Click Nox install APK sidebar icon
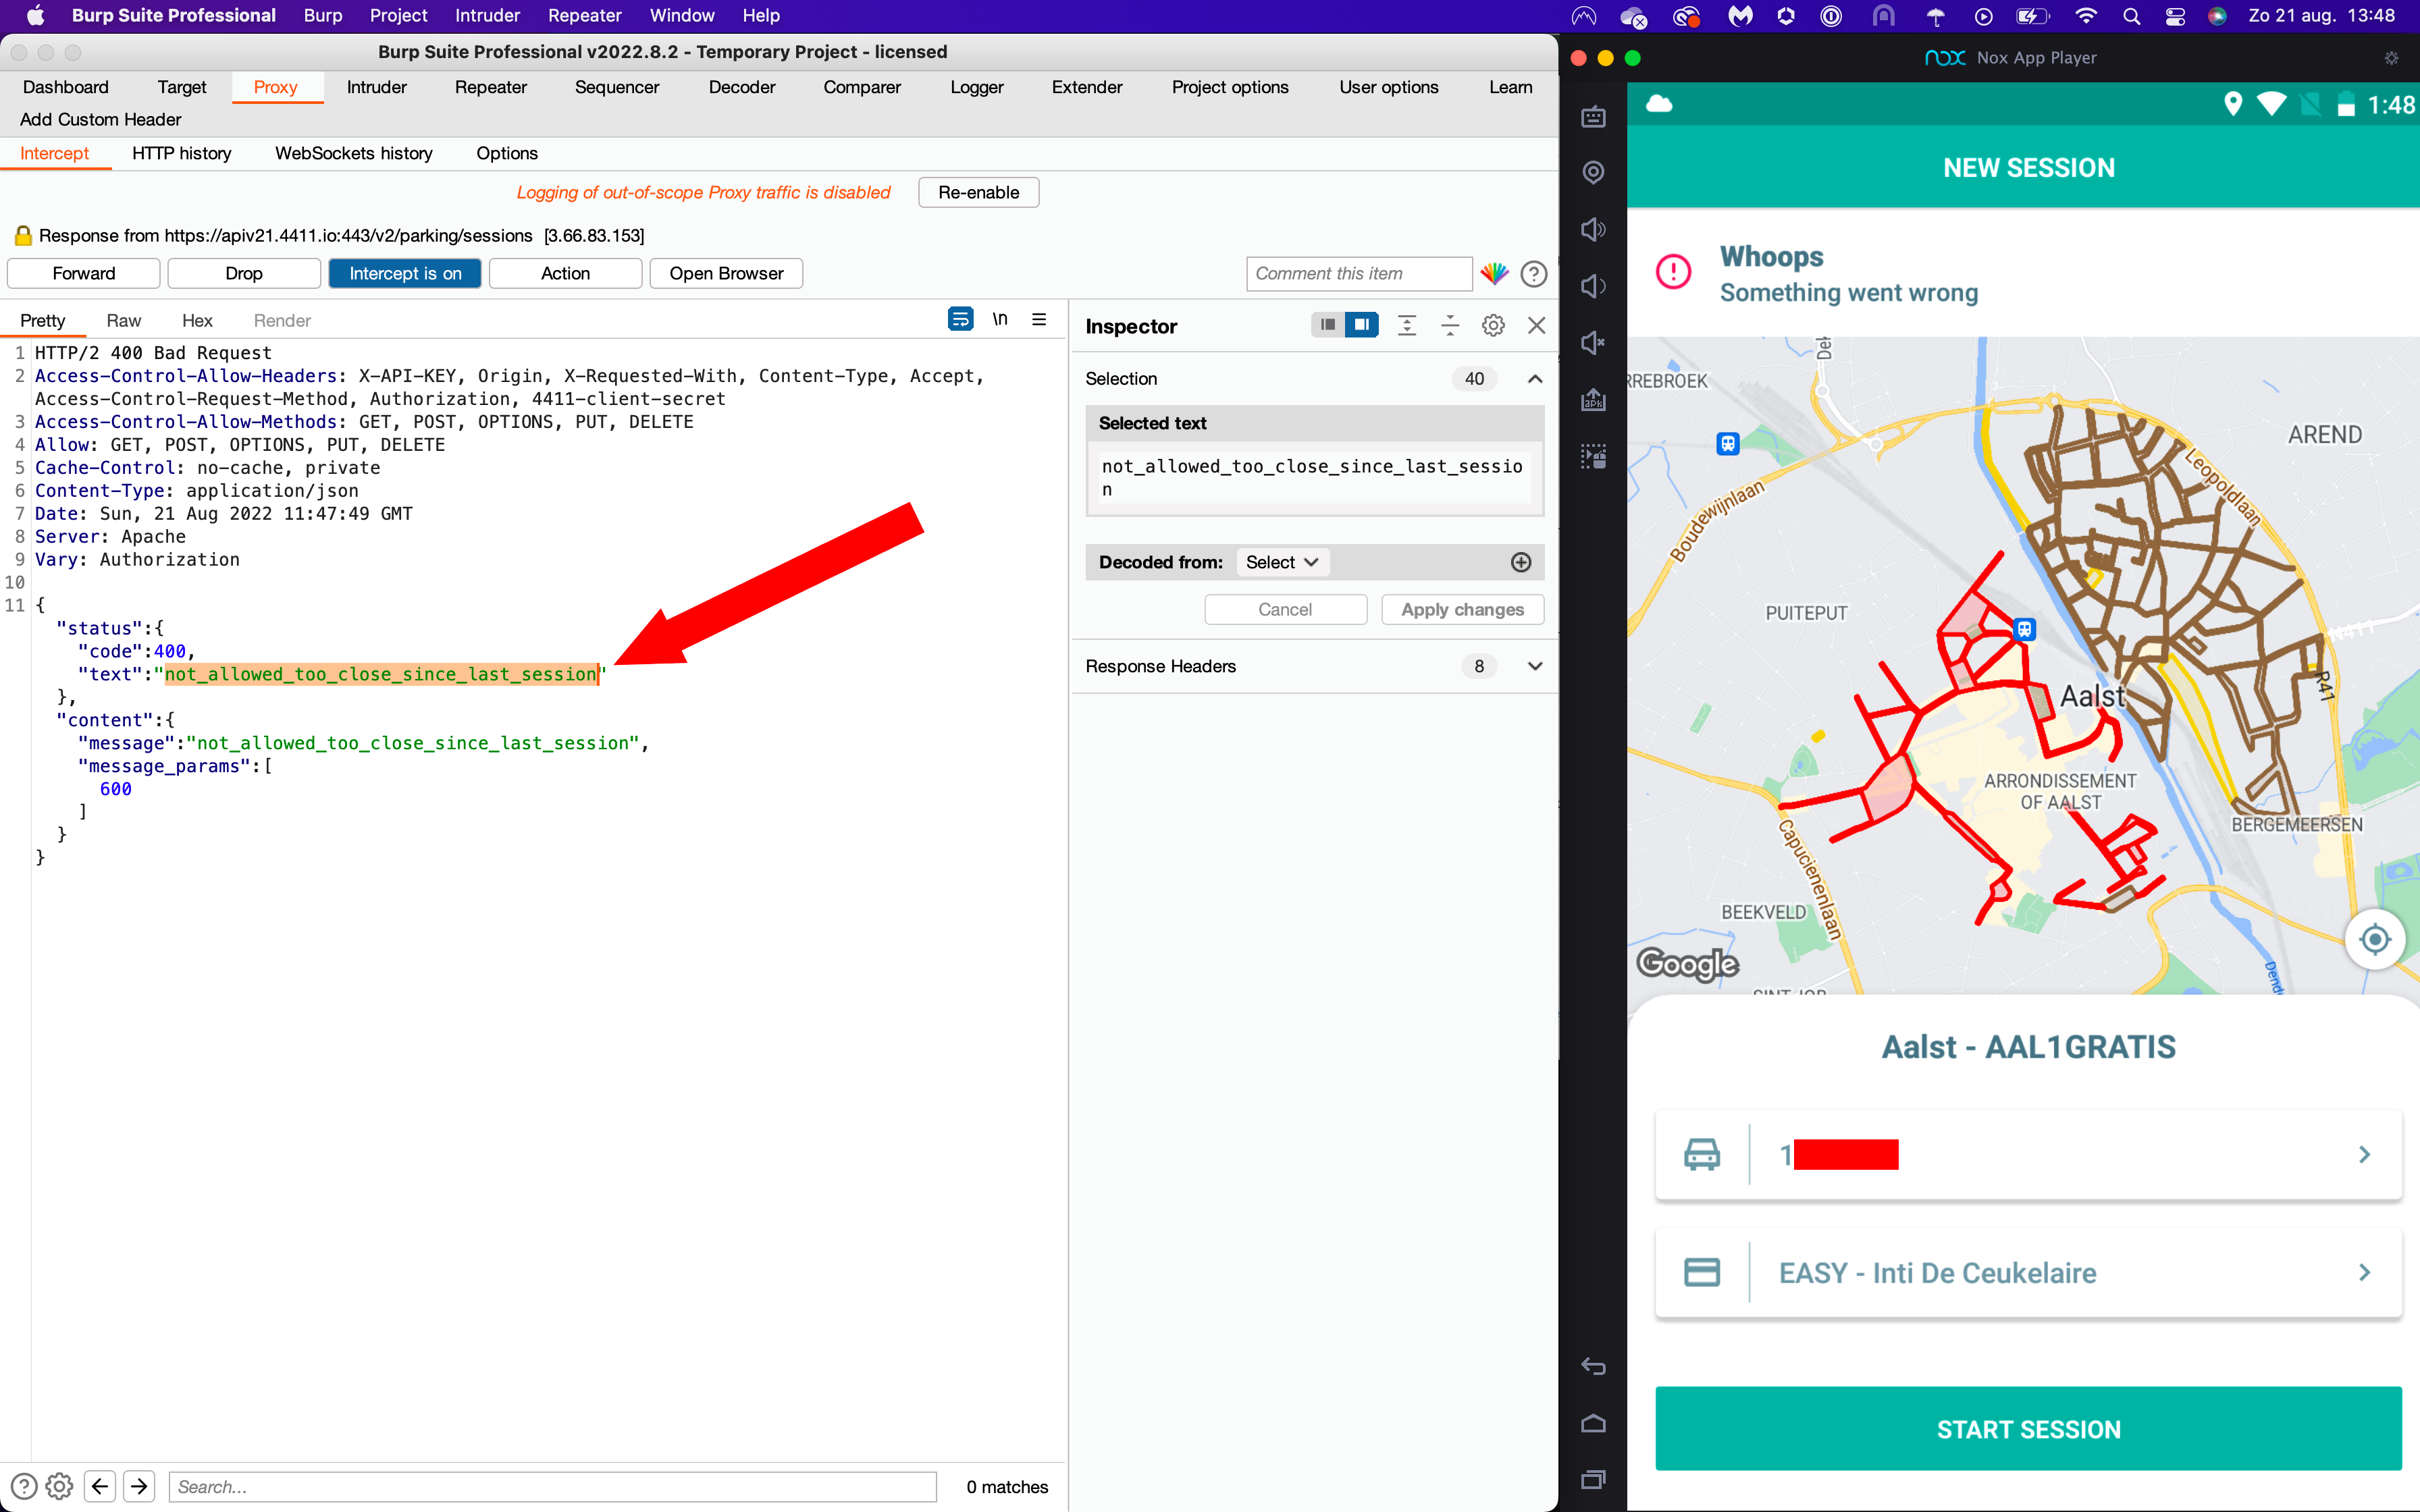This screenshot has height=1512, width=2420. point(1593,400)
